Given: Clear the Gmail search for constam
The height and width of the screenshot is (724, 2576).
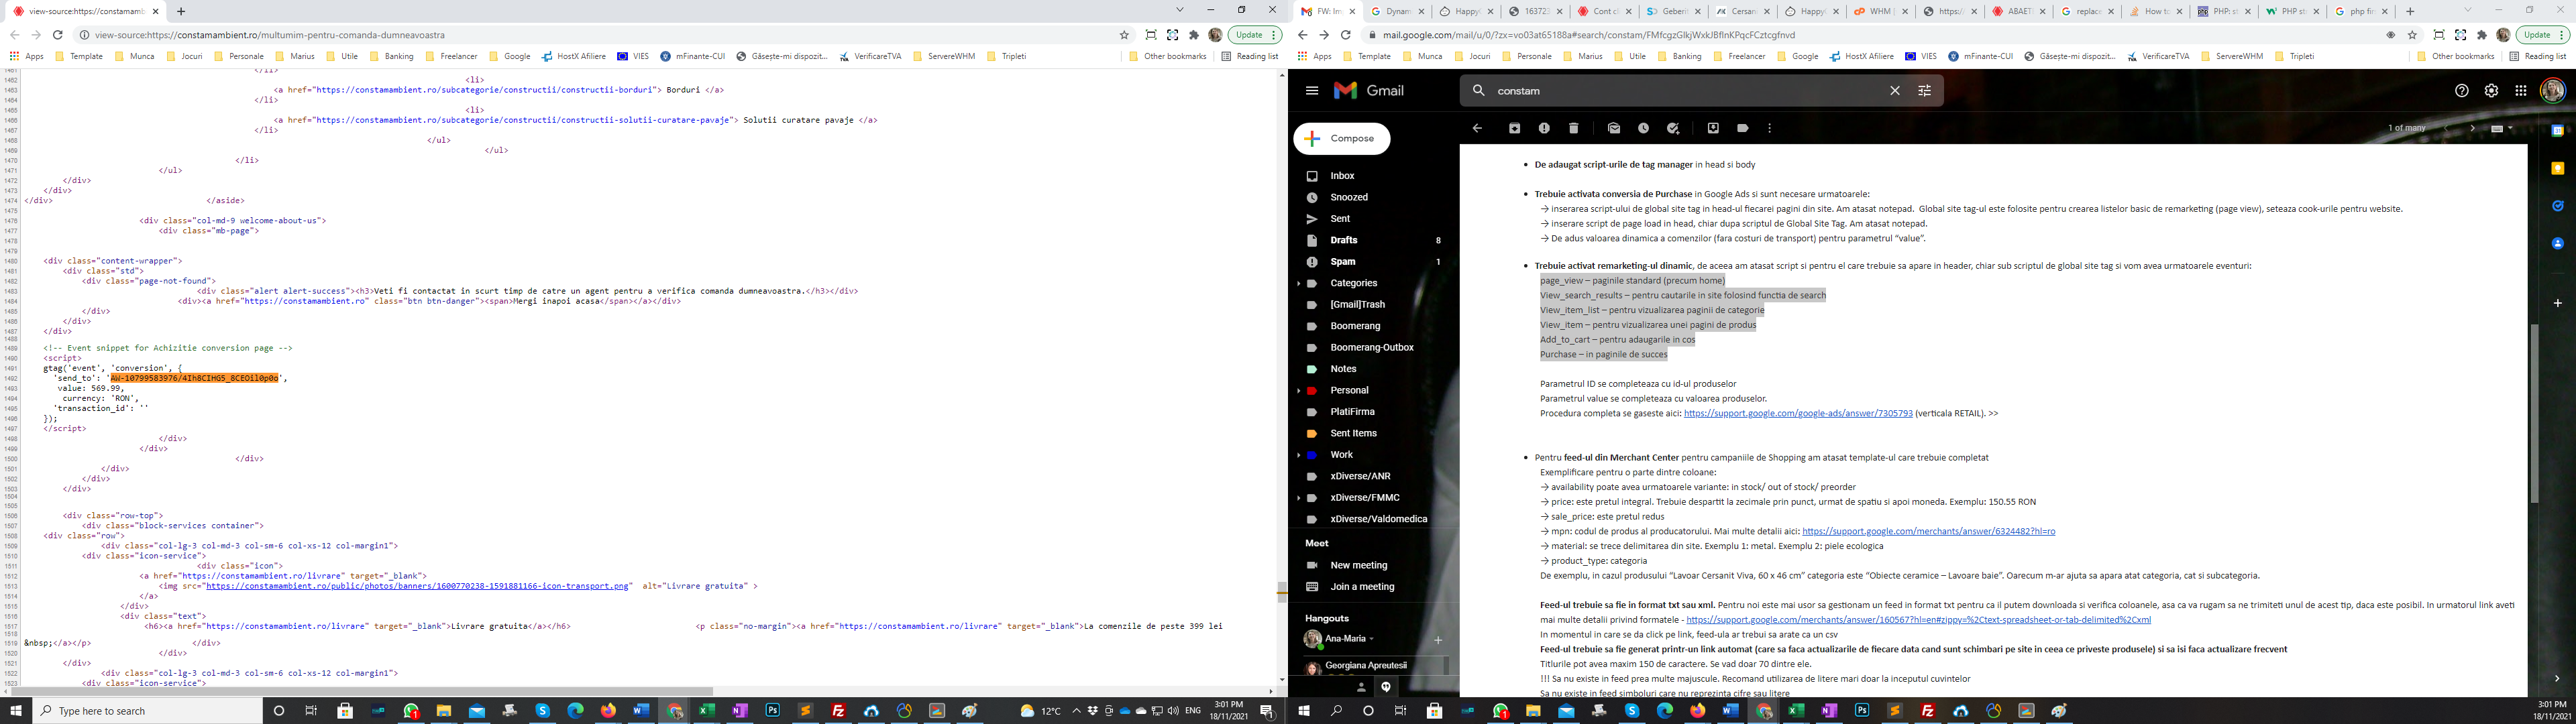Looking at the screenshot, I should (1894, 90).
